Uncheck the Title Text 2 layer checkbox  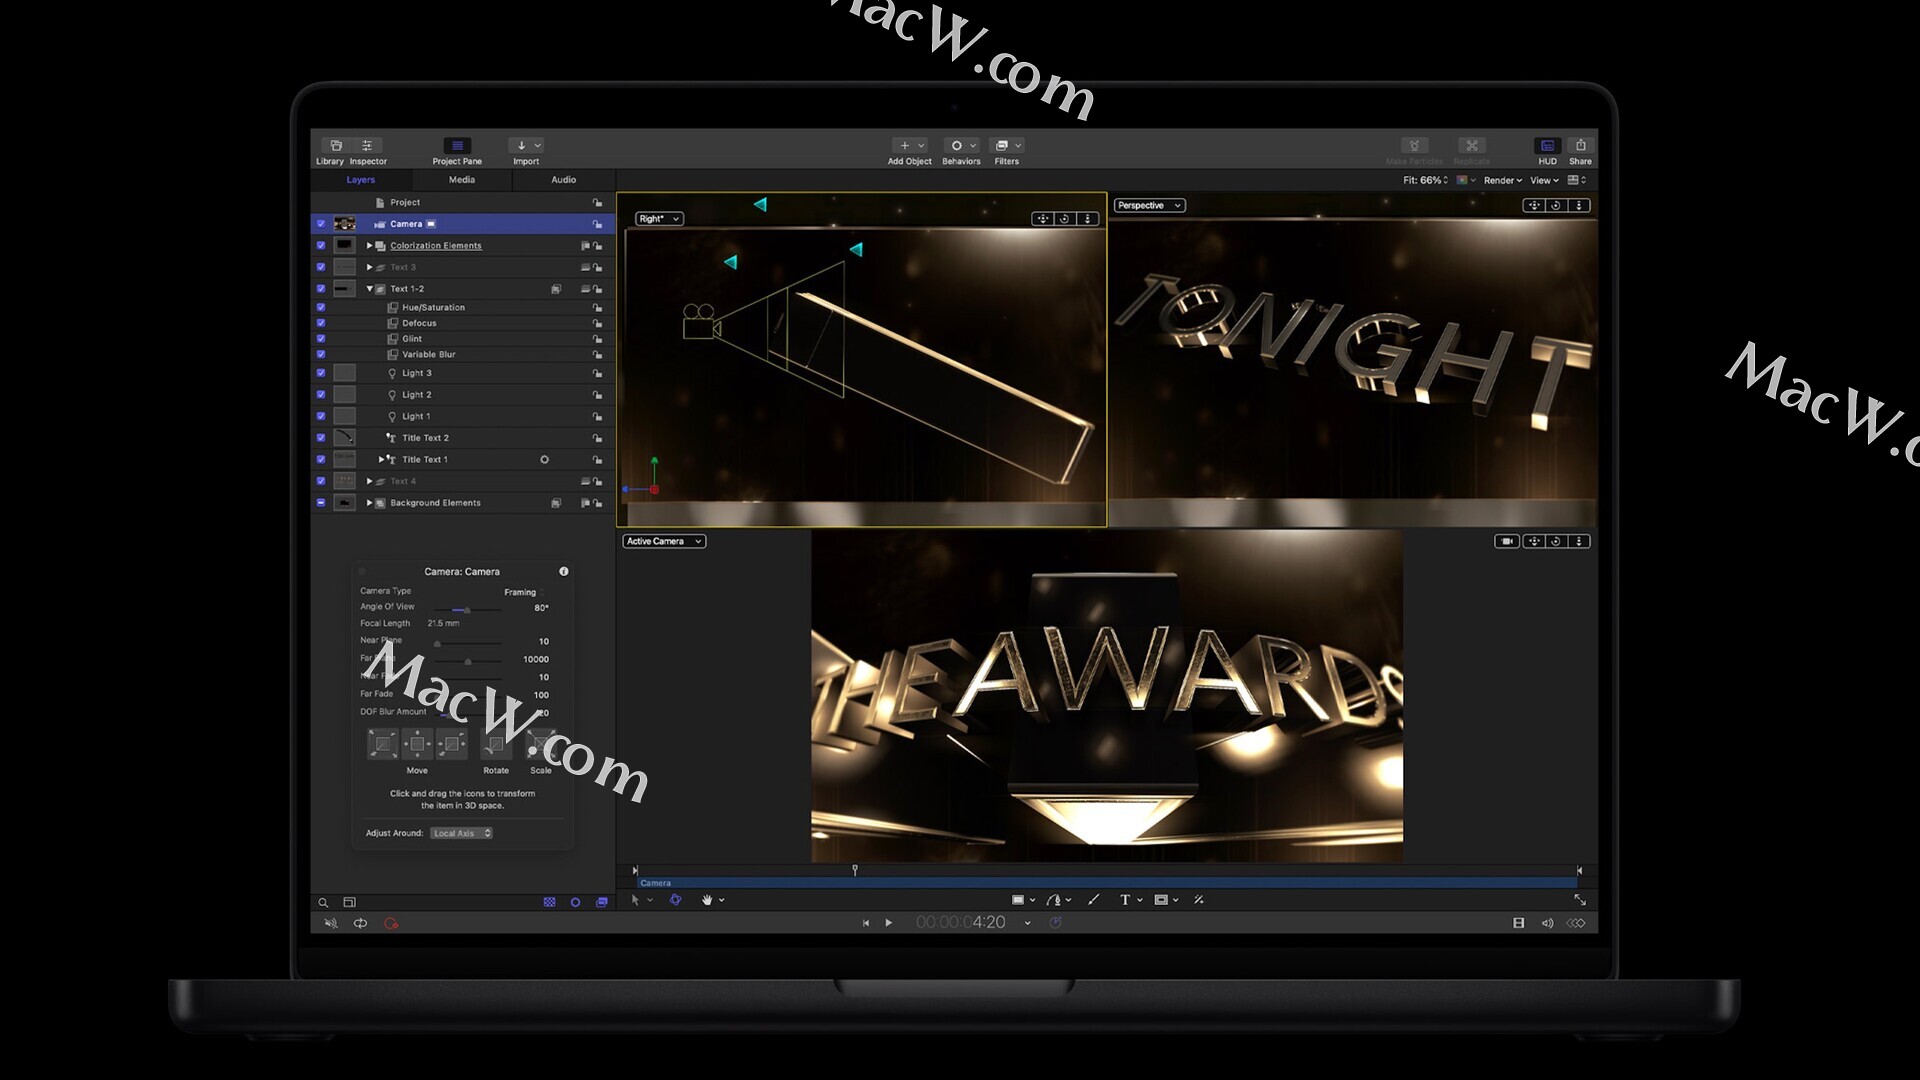[321, 438]
